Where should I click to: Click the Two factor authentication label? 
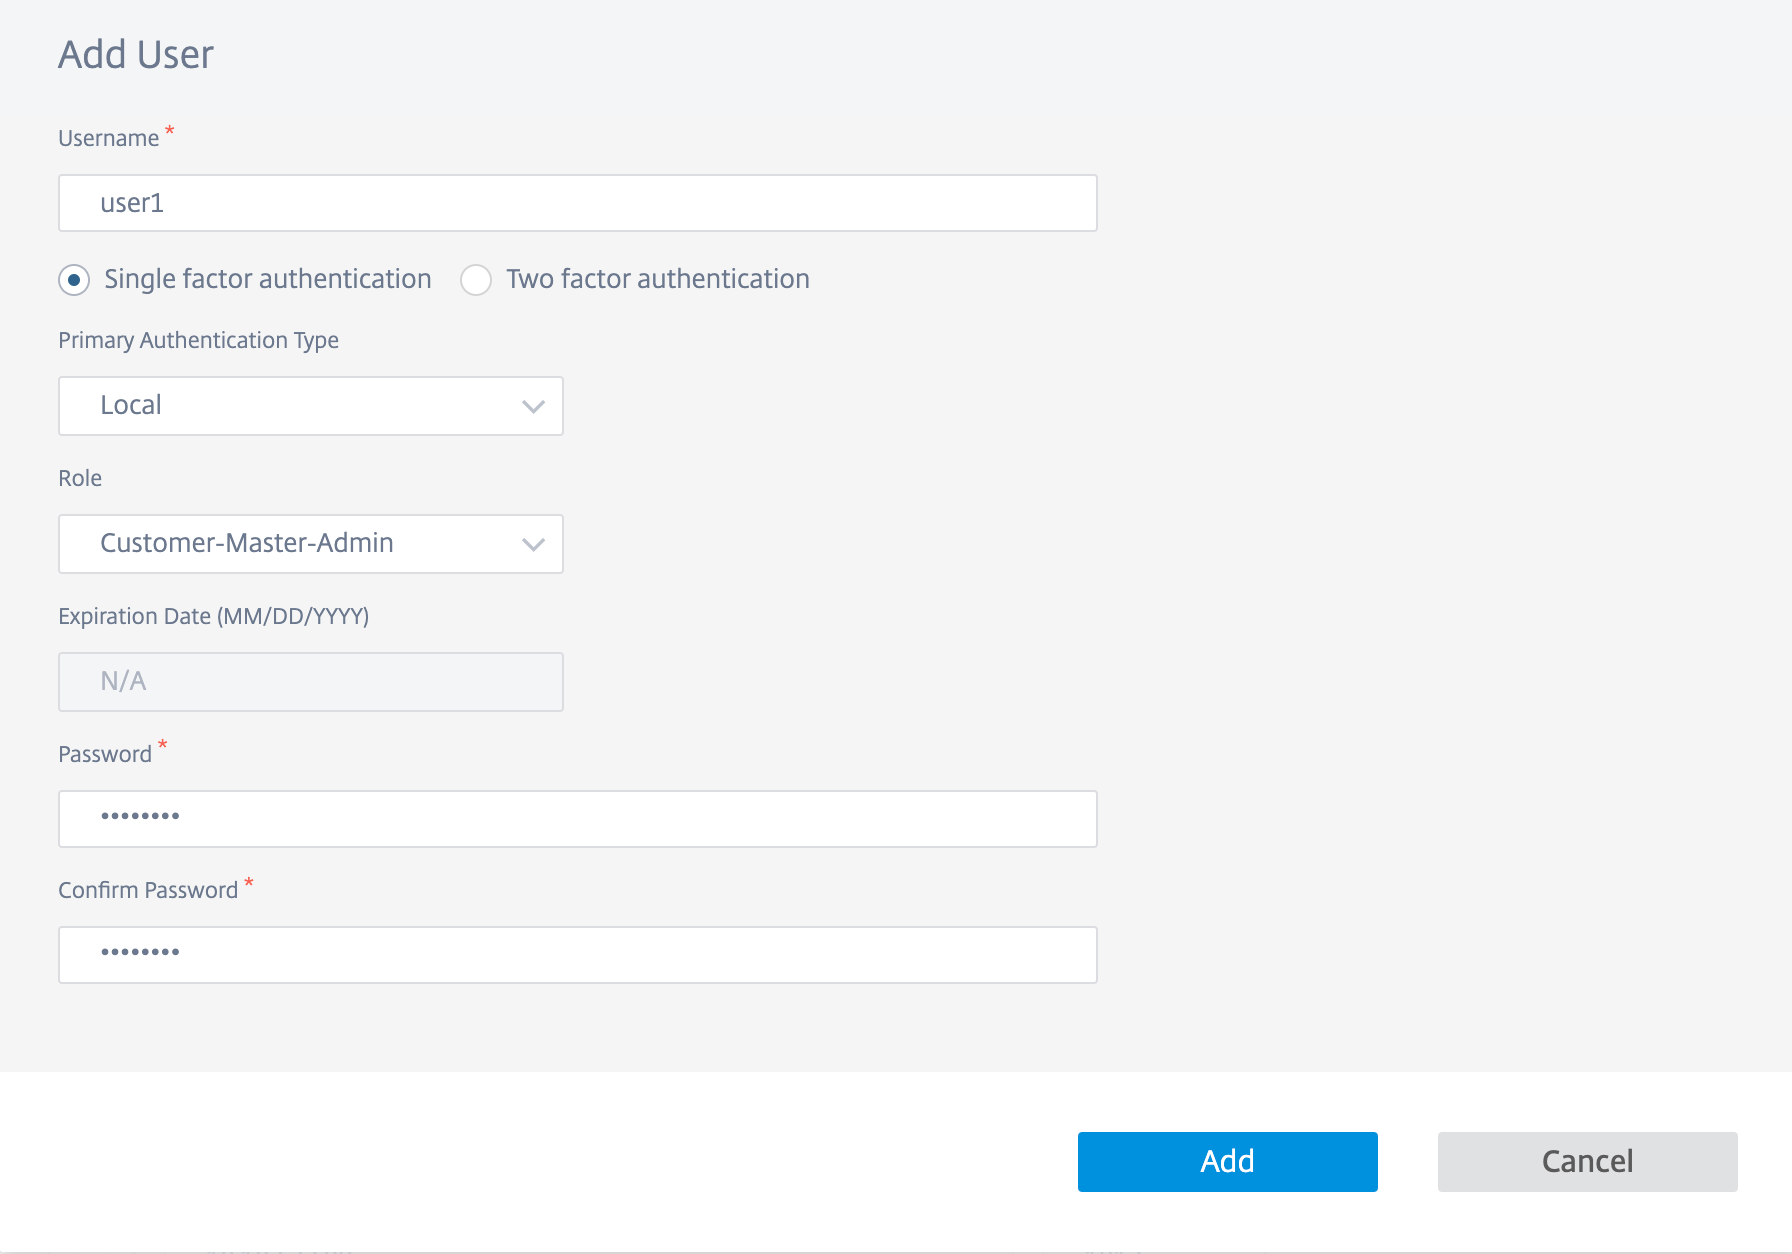(x=657, y=279)
